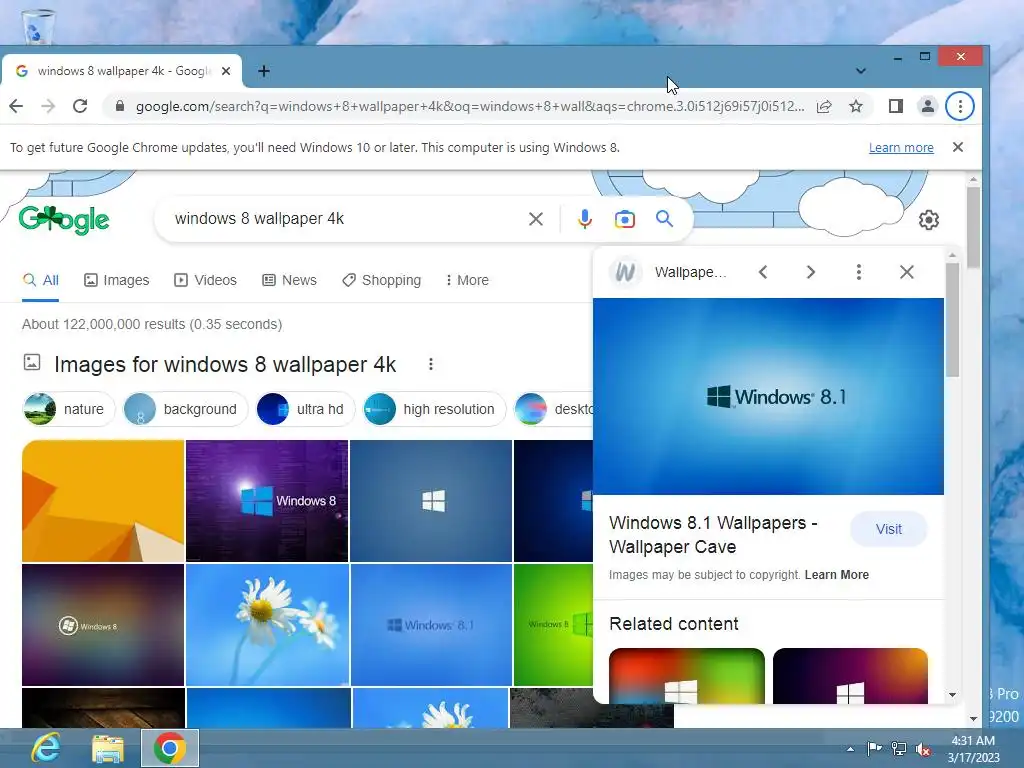
Task: Open the red-green related content thumbnail
Action: 686,677
